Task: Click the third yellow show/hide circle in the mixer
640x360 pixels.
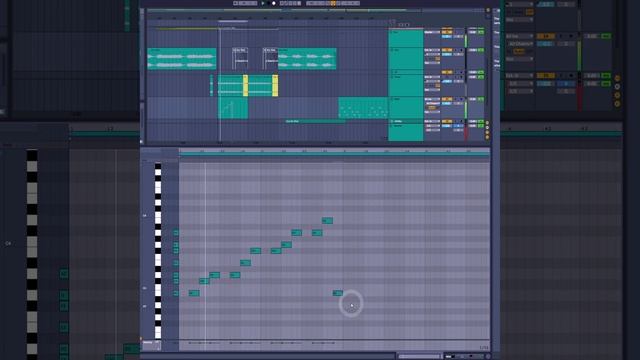Action: coord(487,132)
